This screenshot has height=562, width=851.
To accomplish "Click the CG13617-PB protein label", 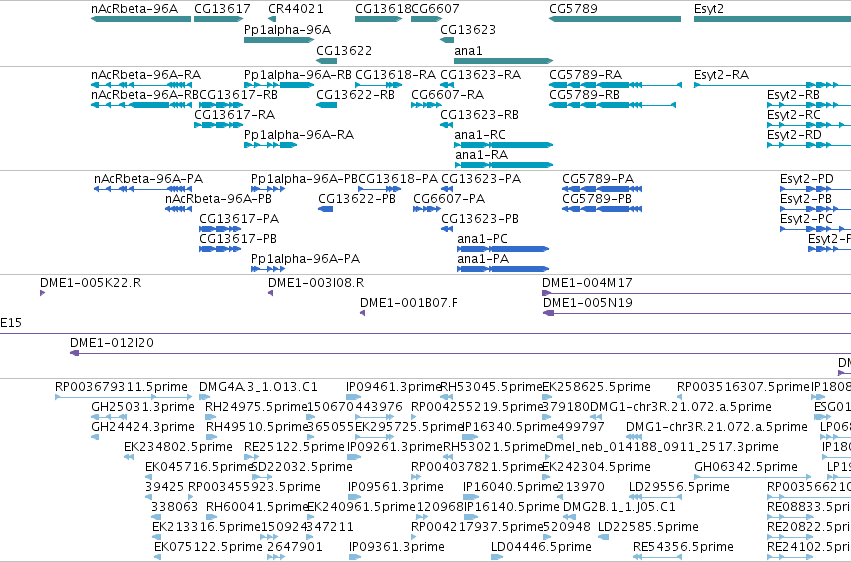I will pyautogui.click(x=238, y=239).
